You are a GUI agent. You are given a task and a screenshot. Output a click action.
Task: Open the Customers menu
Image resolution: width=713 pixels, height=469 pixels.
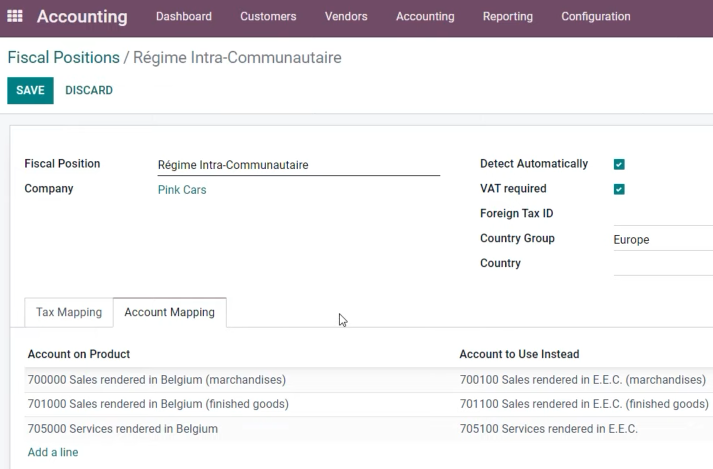268,16
